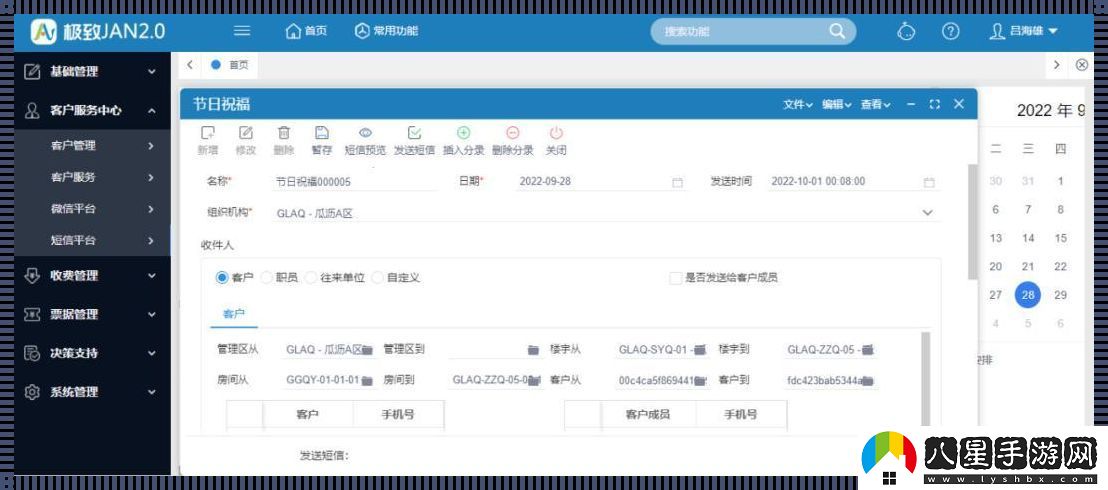1108x490 pixels.
Task: Click the 删除 (delete) trash icon
Action: (x=283, y=133)
